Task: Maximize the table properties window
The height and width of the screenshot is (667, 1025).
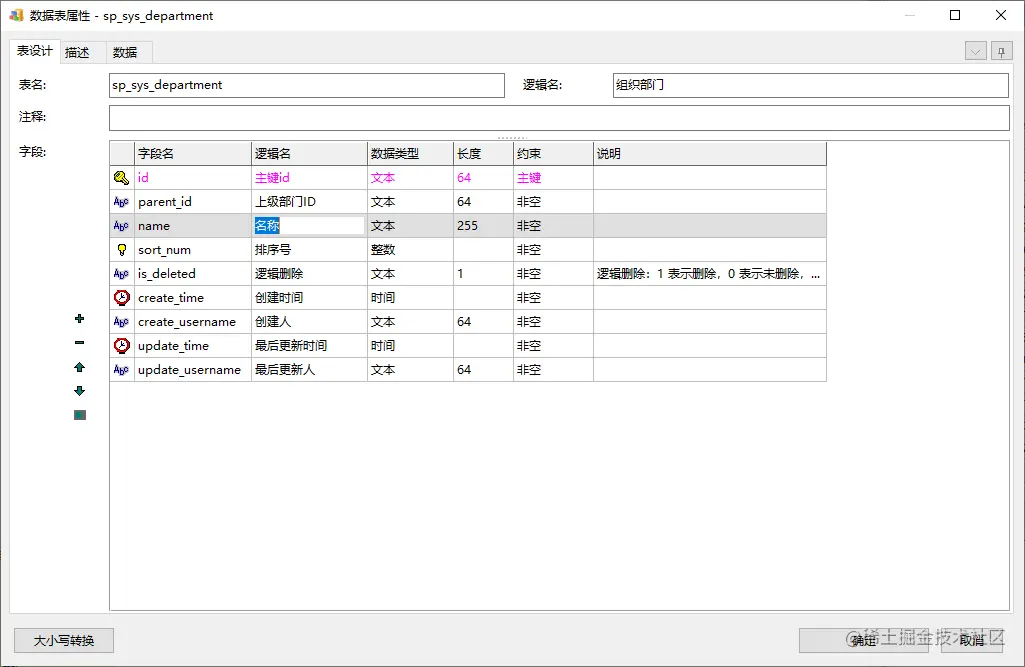Action: coord(955,15)
